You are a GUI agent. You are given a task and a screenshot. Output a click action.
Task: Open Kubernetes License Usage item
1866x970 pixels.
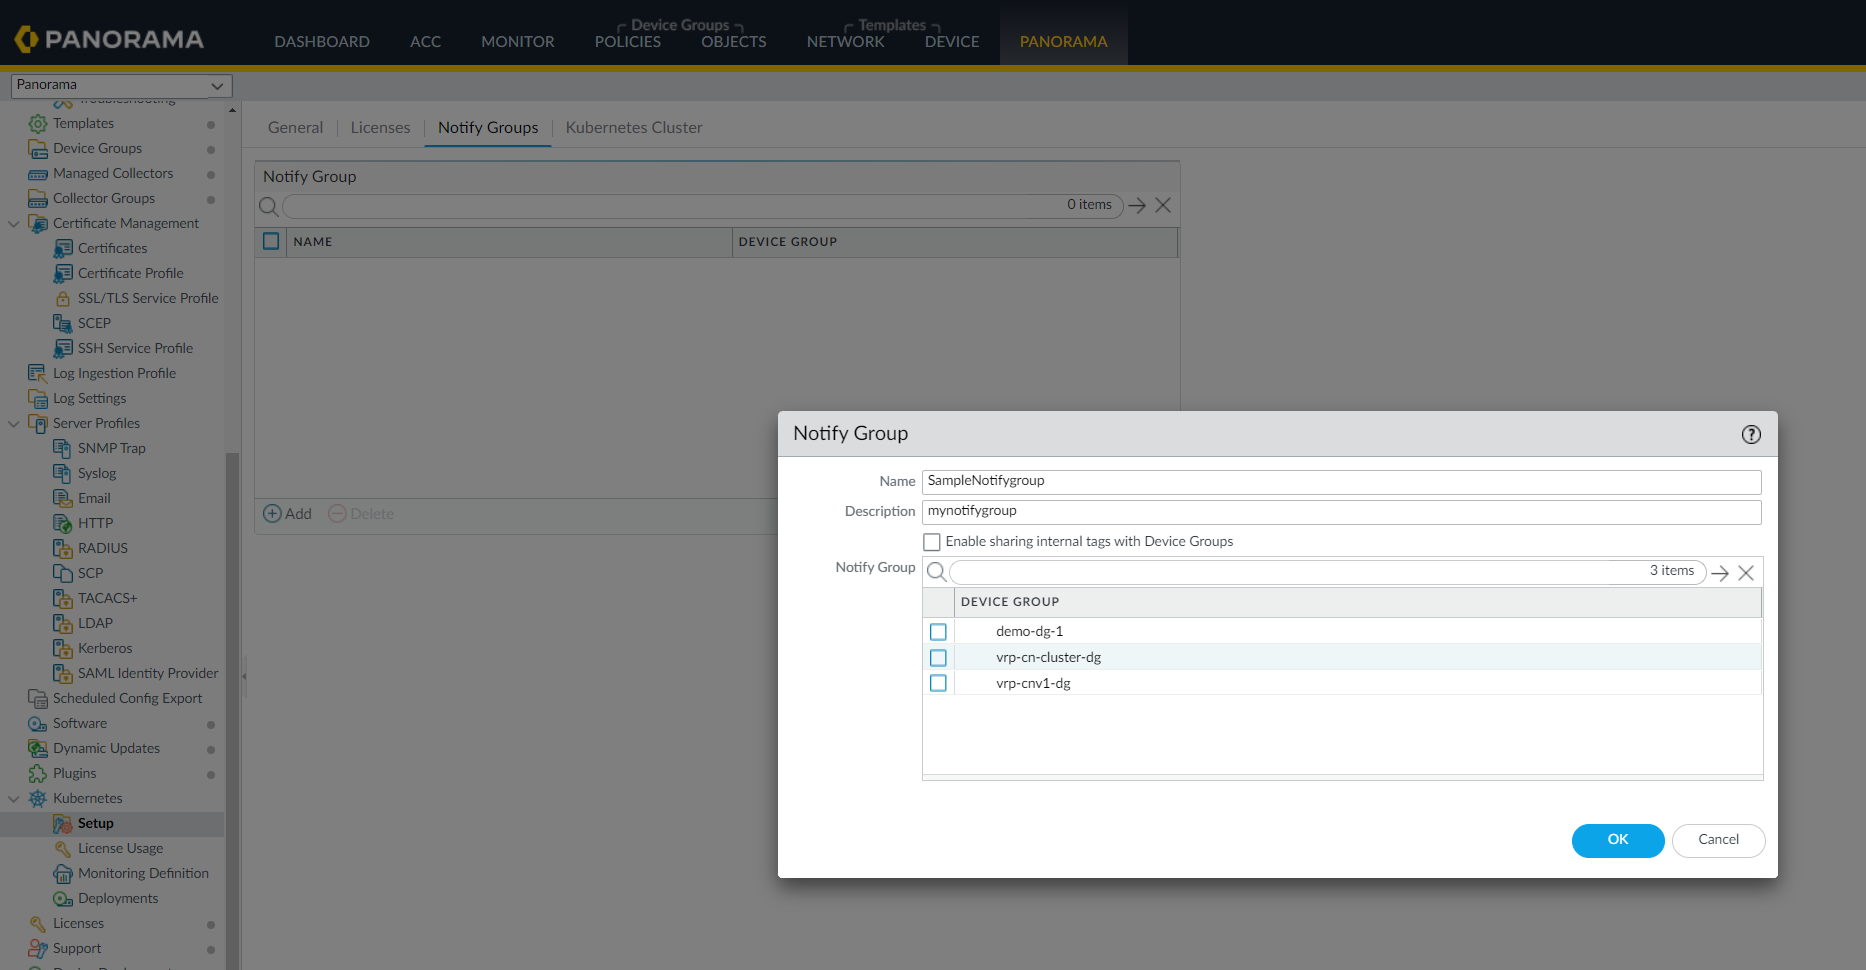coord(120,848)
